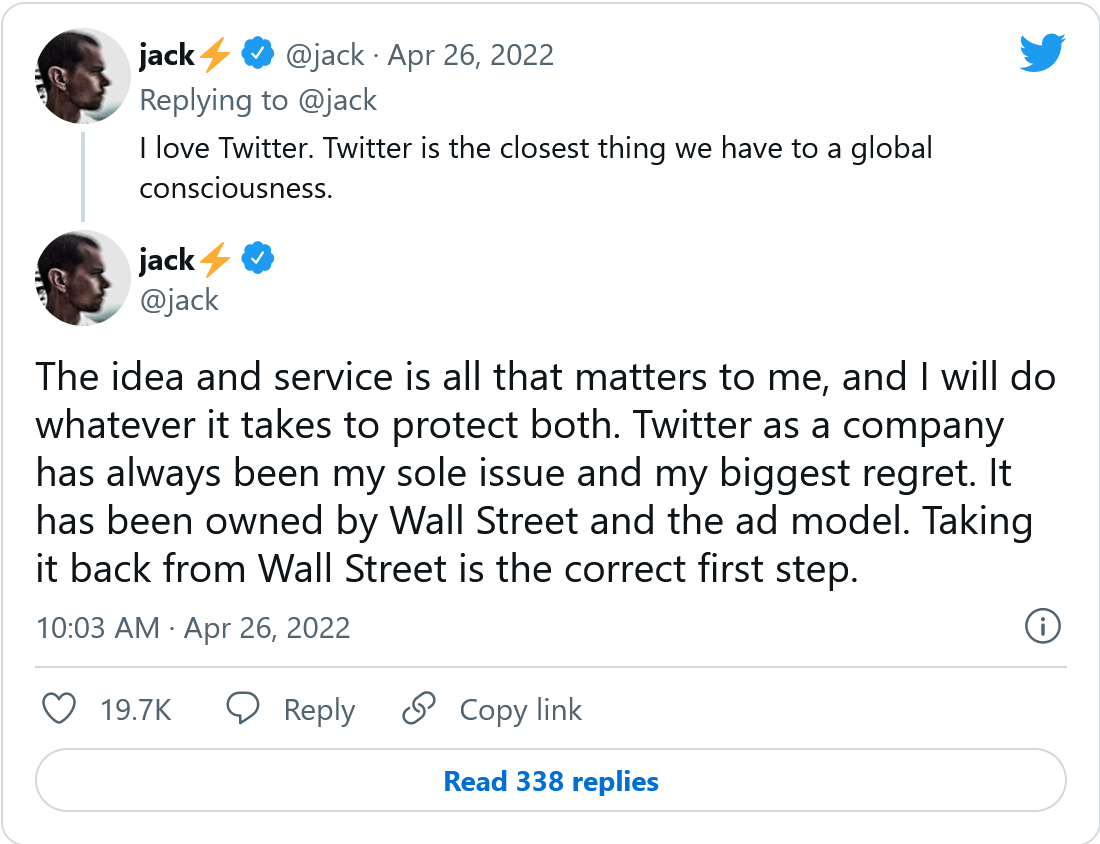Screen dimensions: 1100x844
Task: Click the verified badge in the replied-to tweet header
Action: point(259,55)
